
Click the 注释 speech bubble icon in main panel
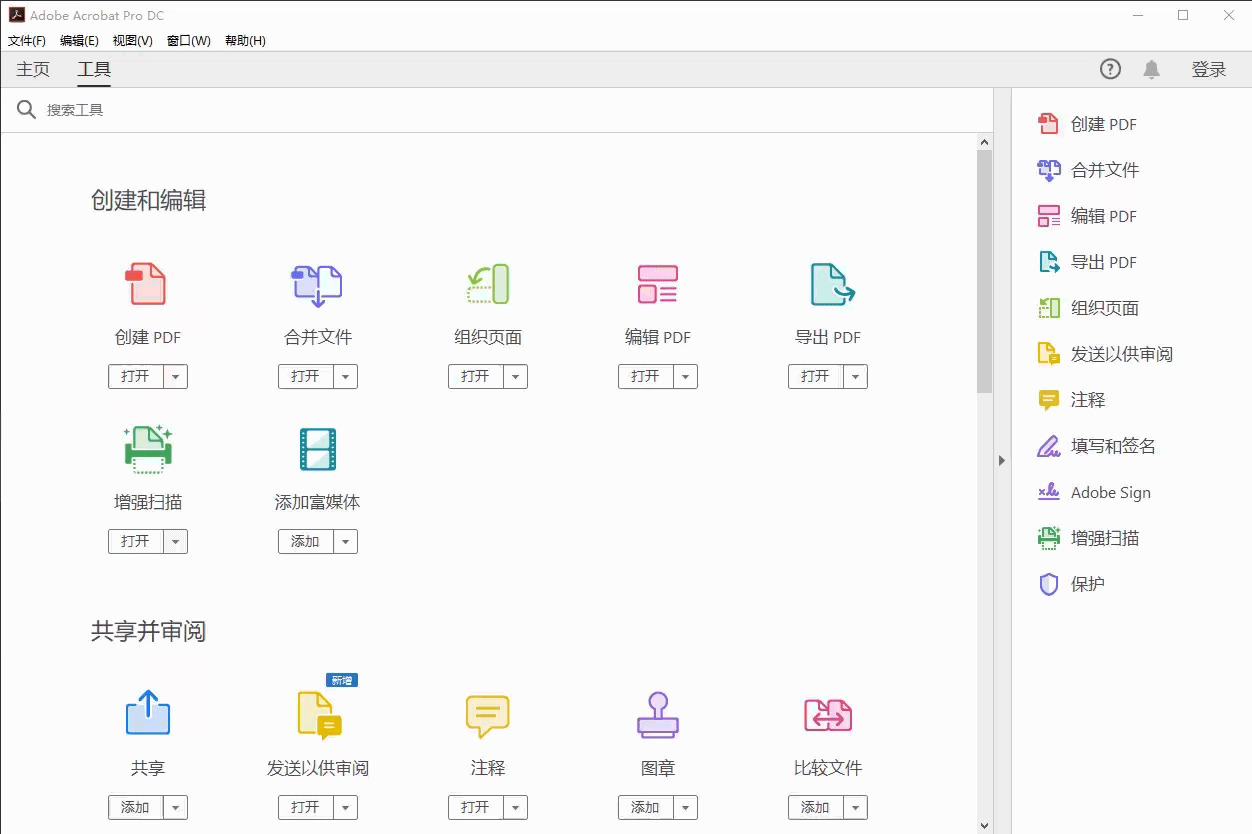(488, 716)
